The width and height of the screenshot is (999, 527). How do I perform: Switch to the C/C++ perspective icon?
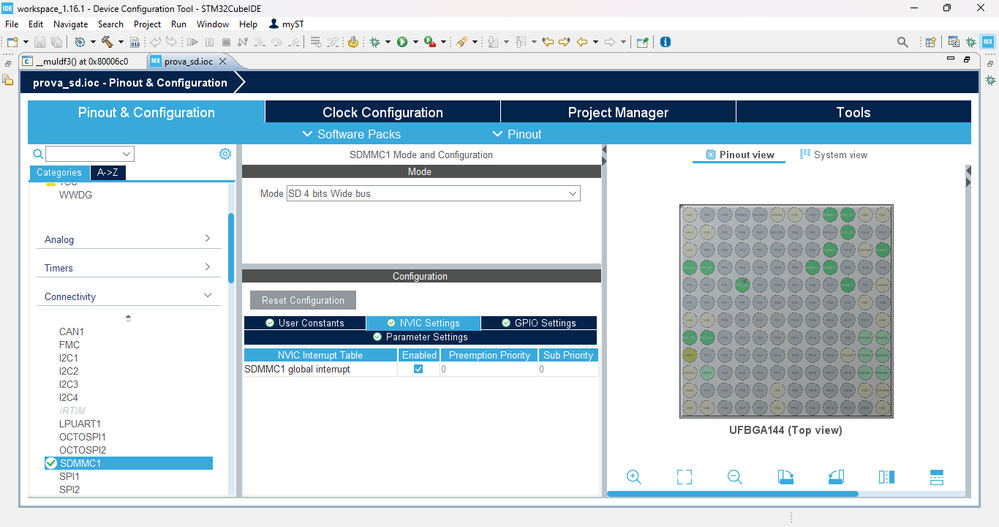[x=953, y=42]
